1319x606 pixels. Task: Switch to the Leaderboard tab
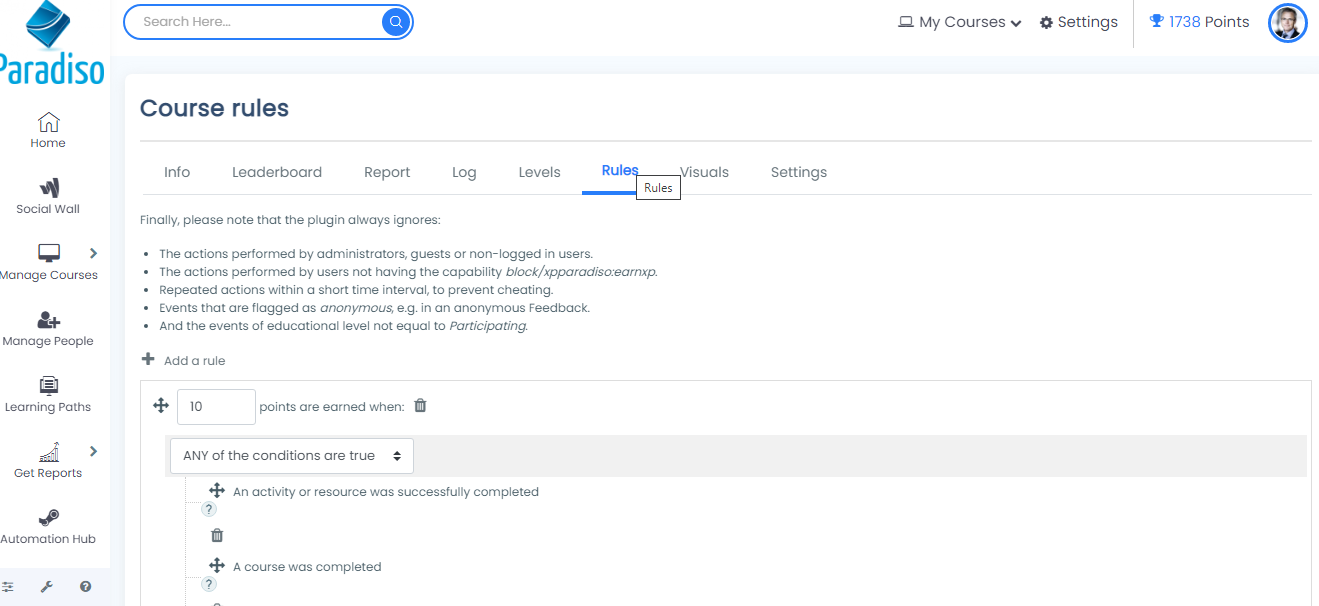point(277,172)
